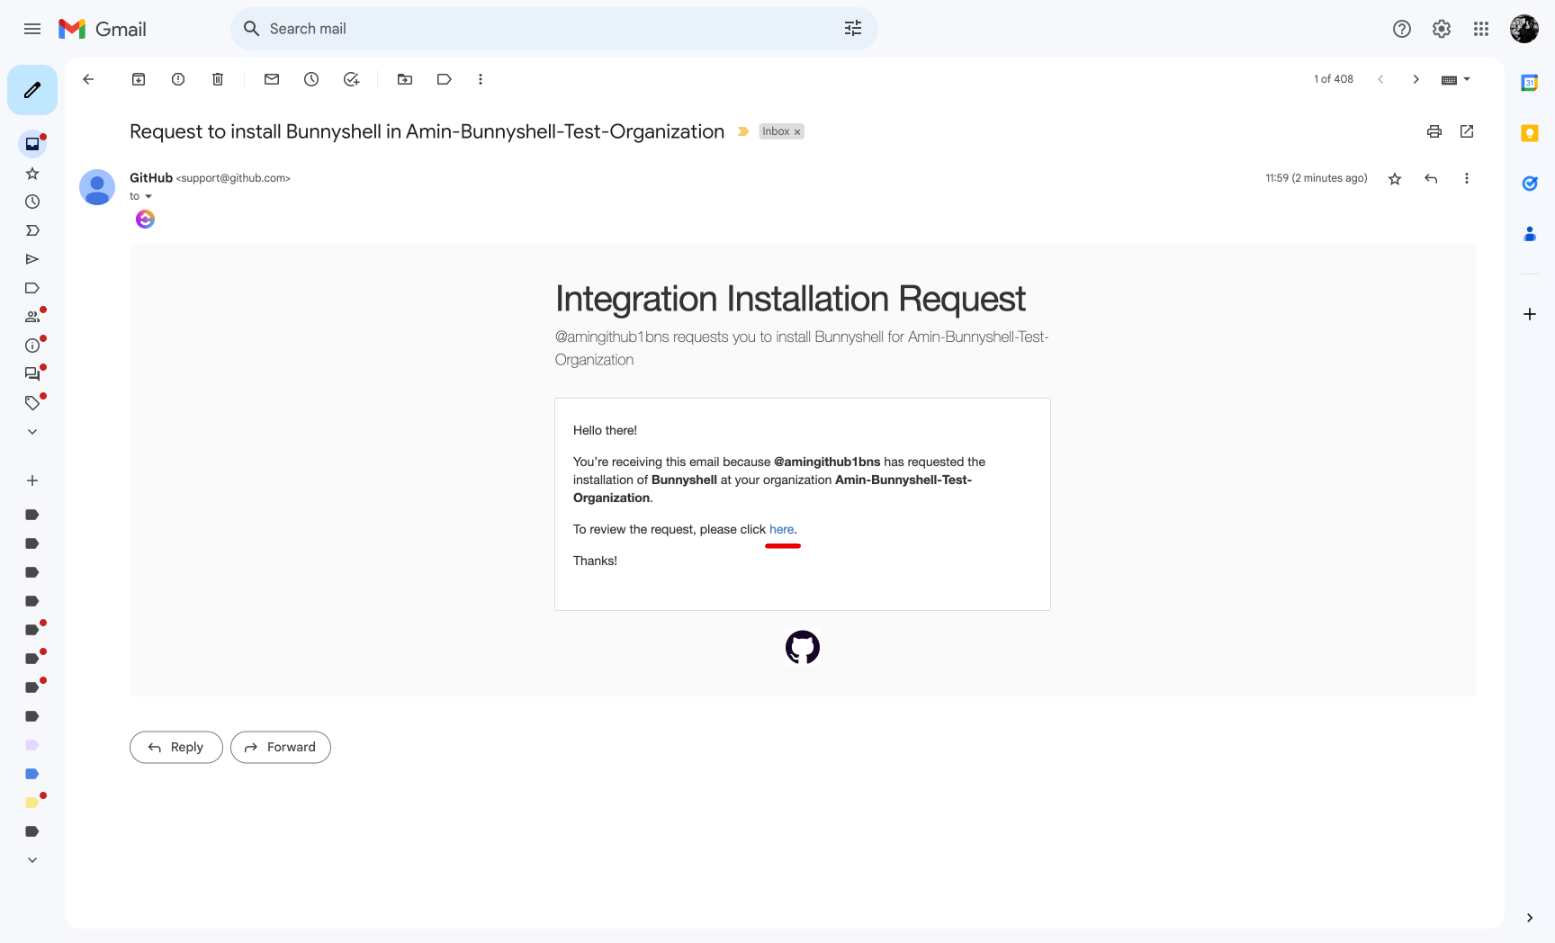Open Inbox in the left sidebar
The width and height of the screenshot is (1555, 943).
coord(32,144)
